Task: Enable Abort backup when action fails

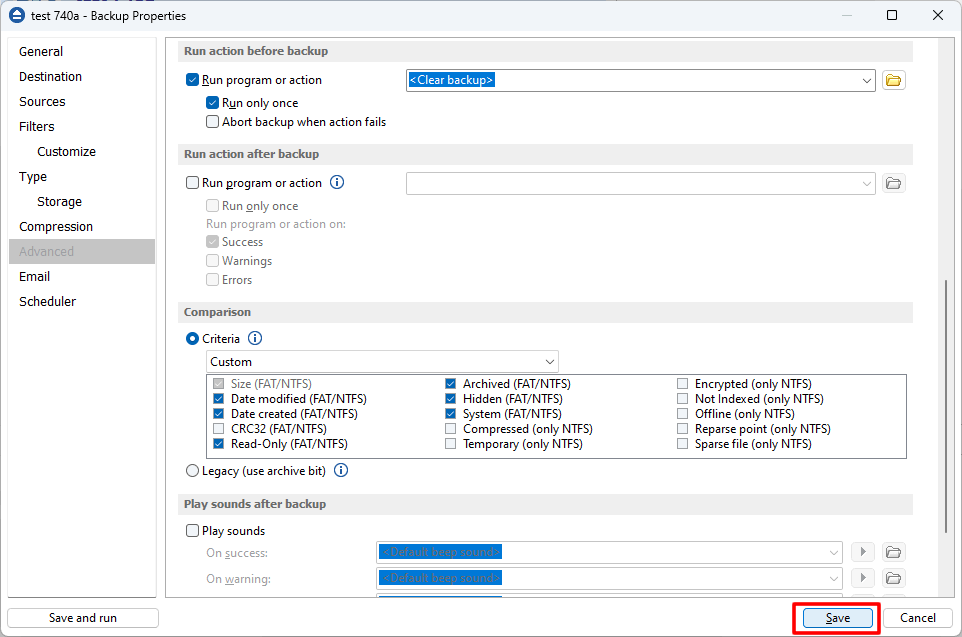Action: point(213,122)
